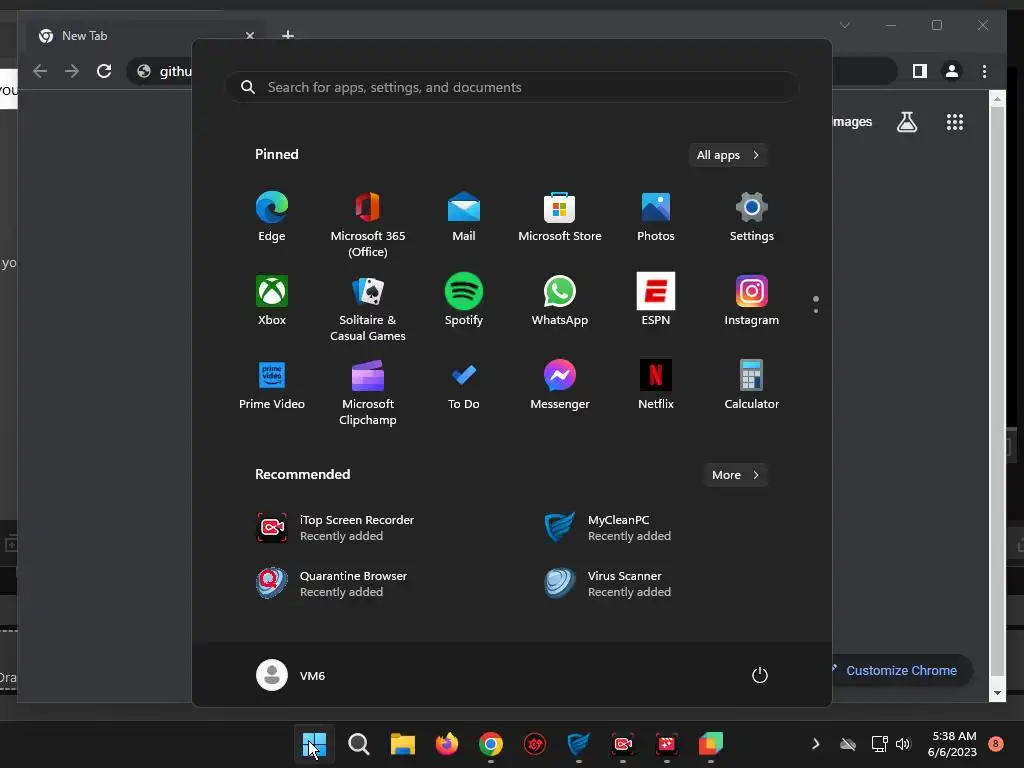The image size is (1024, 768).
Task: Open Messenger pinned app
Action: [x=560, y=385]
